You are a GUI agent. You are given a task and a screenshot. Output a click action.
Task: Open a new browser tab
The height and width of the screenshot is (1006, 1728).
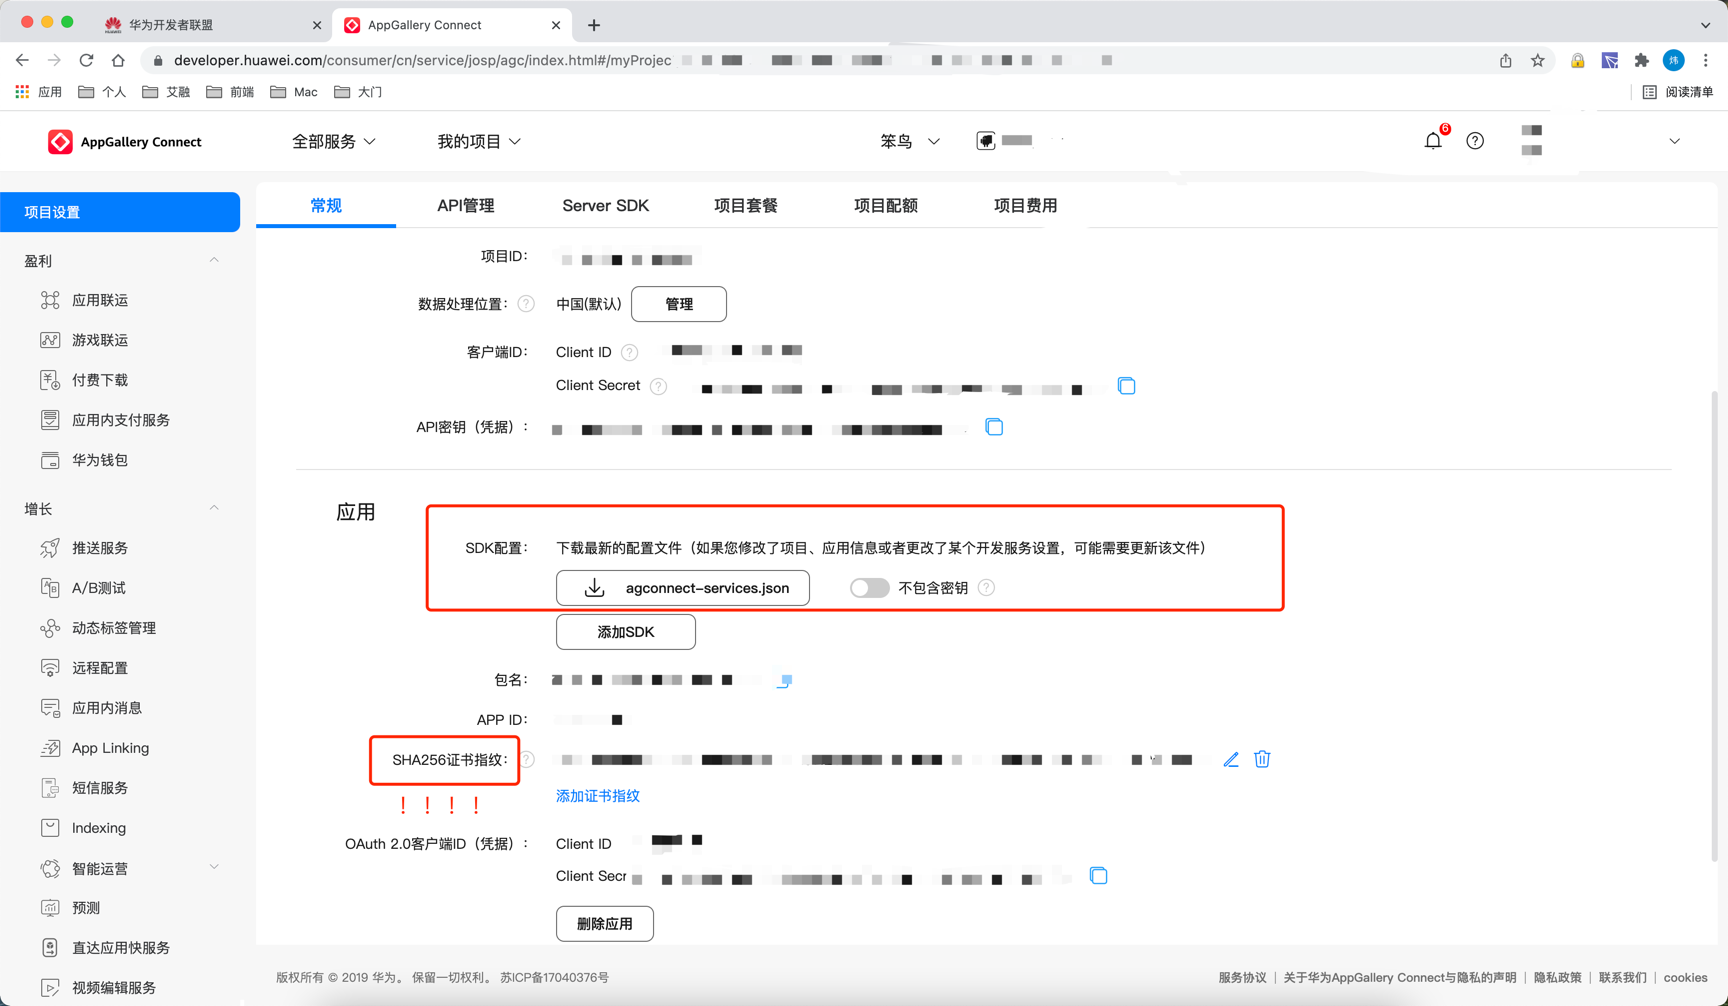tap(594, 25)
